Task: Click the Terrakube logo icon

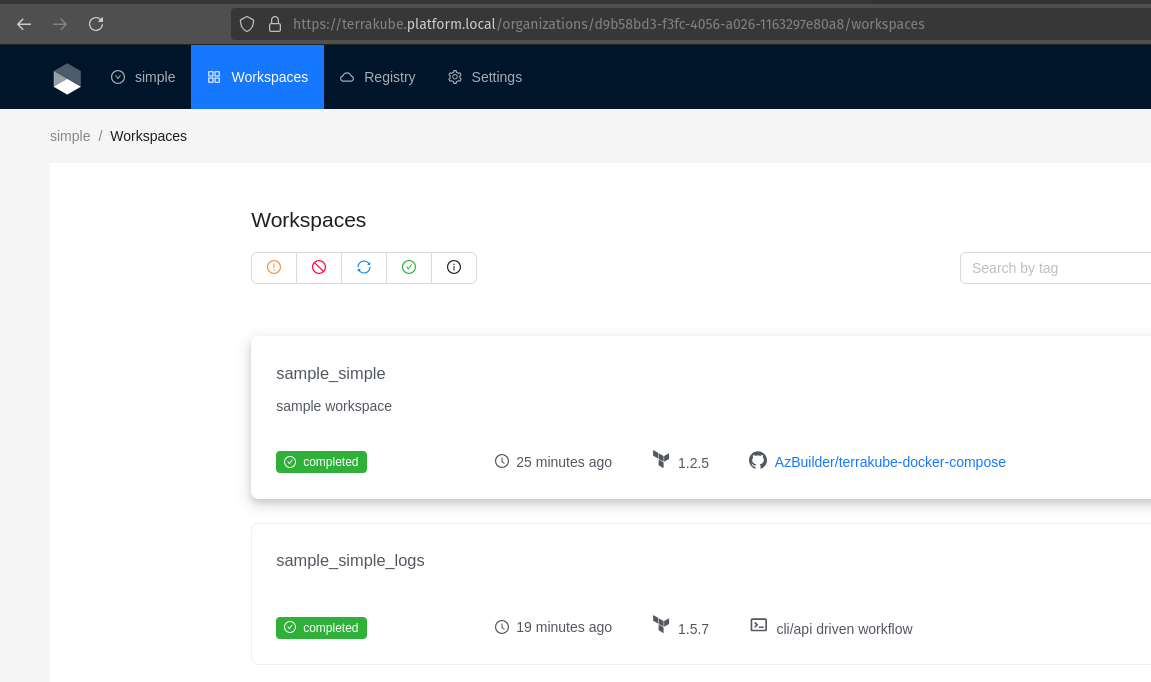Action: [67, 78]
